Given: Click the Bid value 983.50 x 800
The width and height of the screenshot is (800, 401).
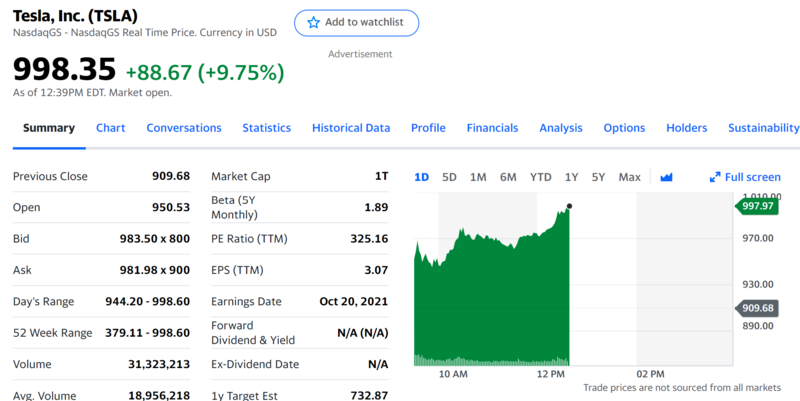Looking at the screenshot, I should pyautogui.click(x=155, y=239).
